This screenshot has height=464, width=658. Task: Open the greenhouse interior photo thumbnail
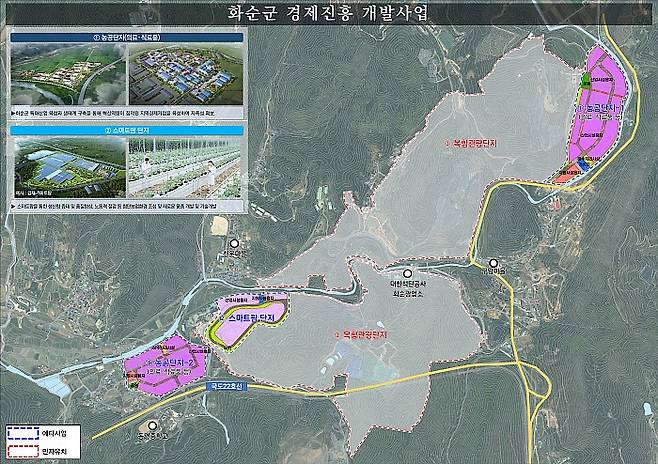(x=185, y=168)
